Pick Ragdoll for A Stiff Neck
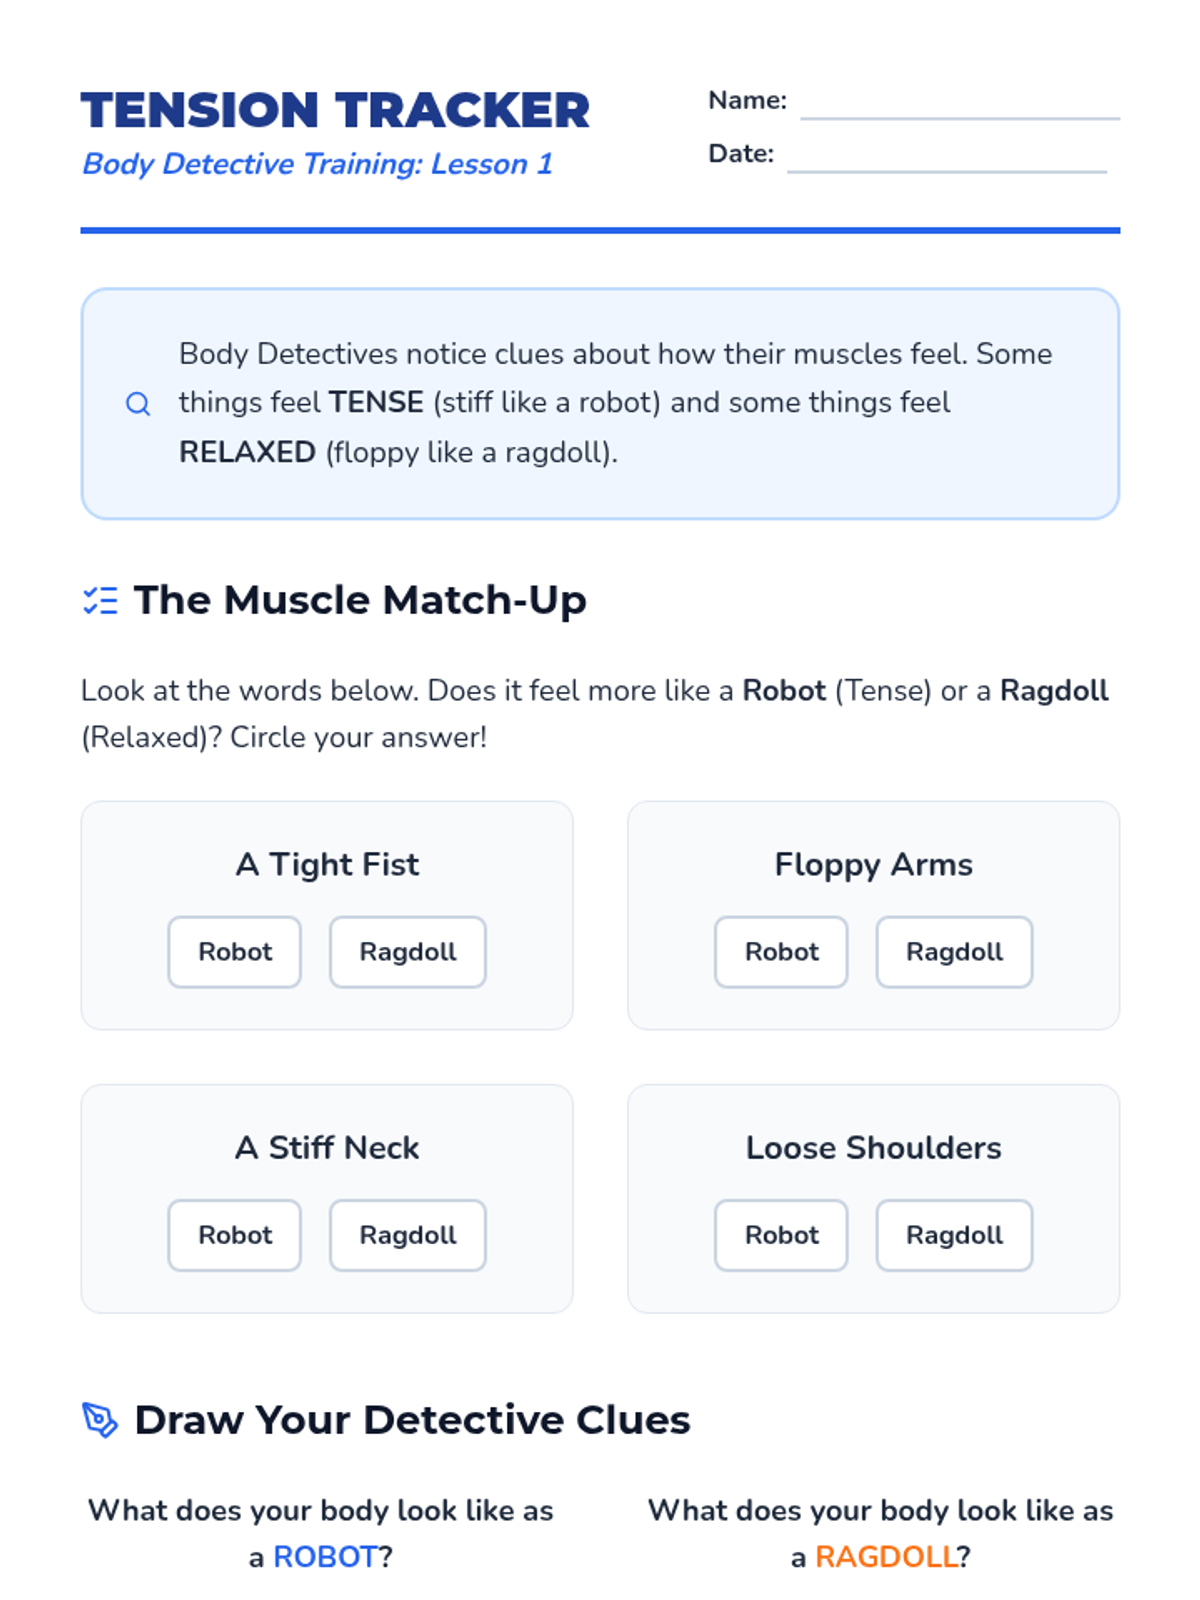Screen dimensions: 1200x1600 point(408,1235)
